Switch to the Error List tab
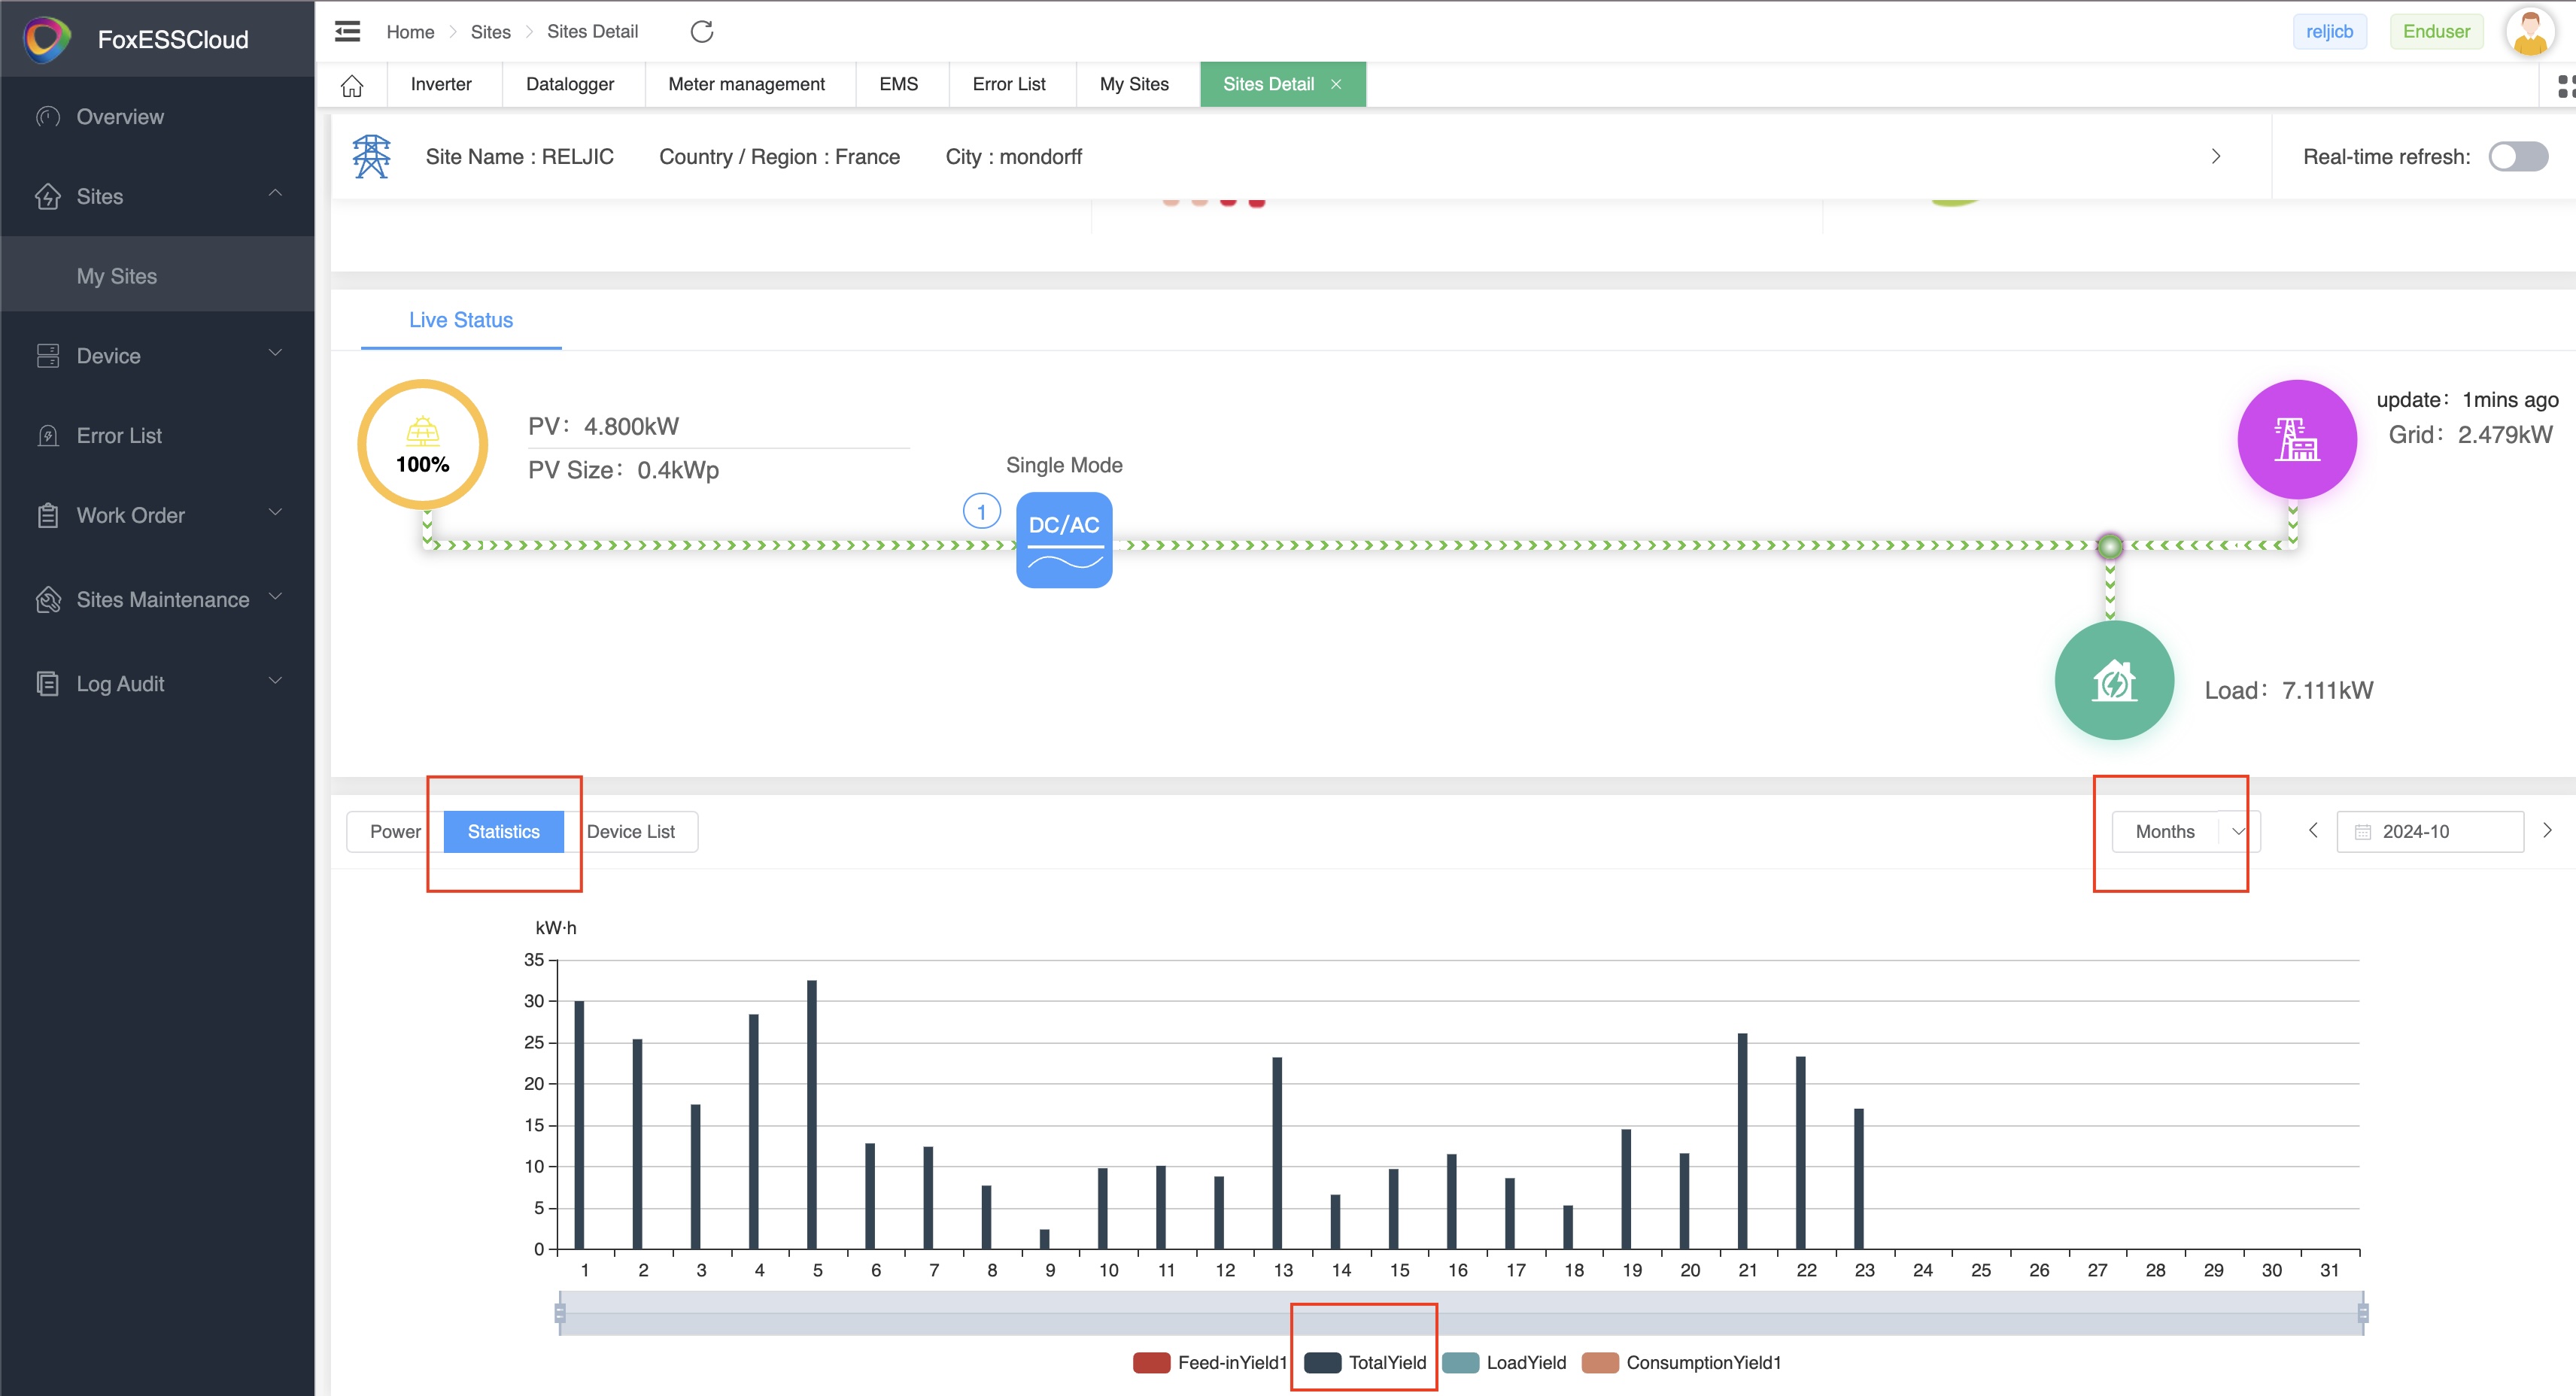 pyautogui.click(x=1009, y=85)
